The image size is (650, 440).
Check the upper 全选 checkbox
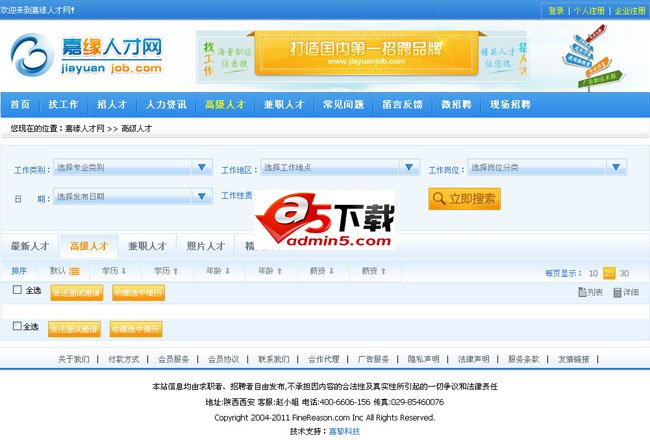(17, 289)
